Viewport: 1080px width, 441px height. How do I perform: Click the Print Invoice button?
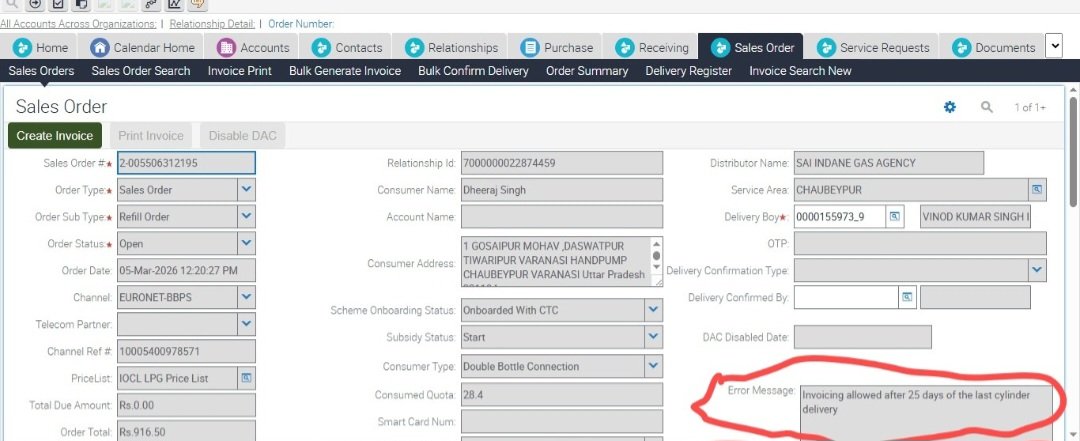click(x=151, y=136)
